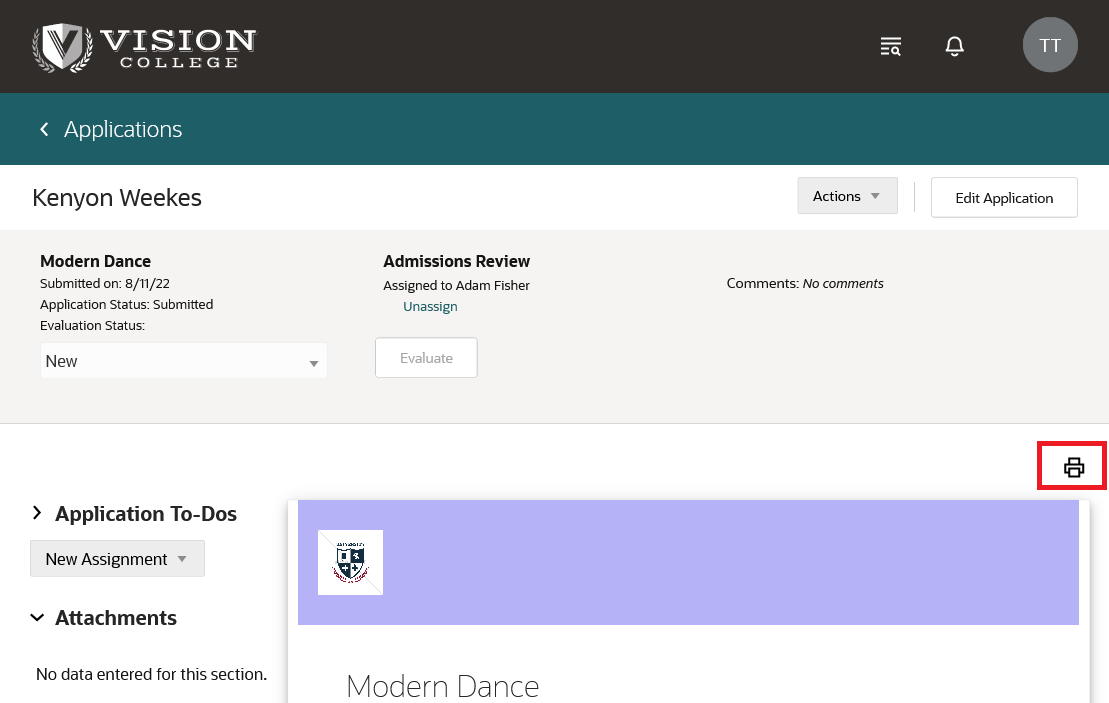The image size is (1109, 703).
Task: Click the Kenyon Weekes applicant name
Action: tap(117, 198)
